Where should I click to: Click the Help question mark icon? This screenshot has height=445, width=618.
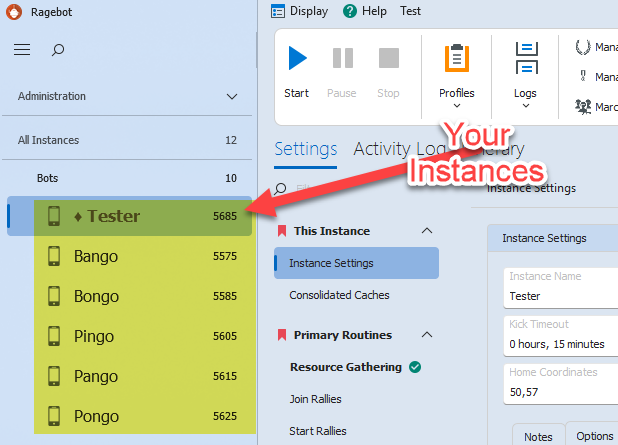(x=350, y=11)
